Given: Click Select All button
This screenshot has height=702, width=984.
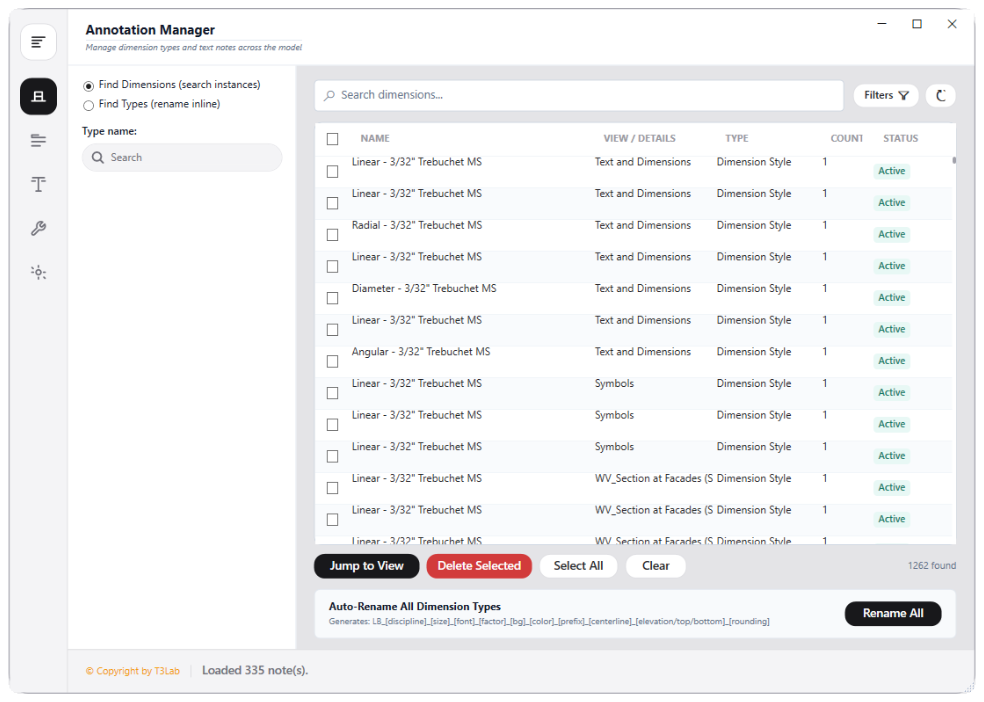Looking at the screenshot, I should click(578, 566).
